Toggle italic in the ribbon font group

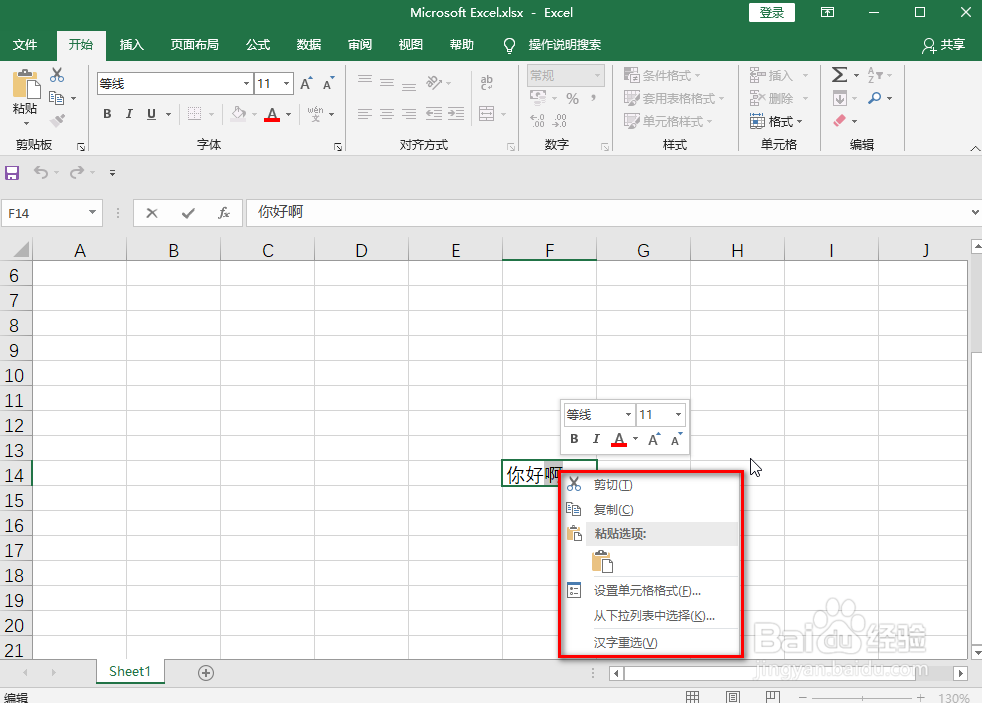(129, 114)
